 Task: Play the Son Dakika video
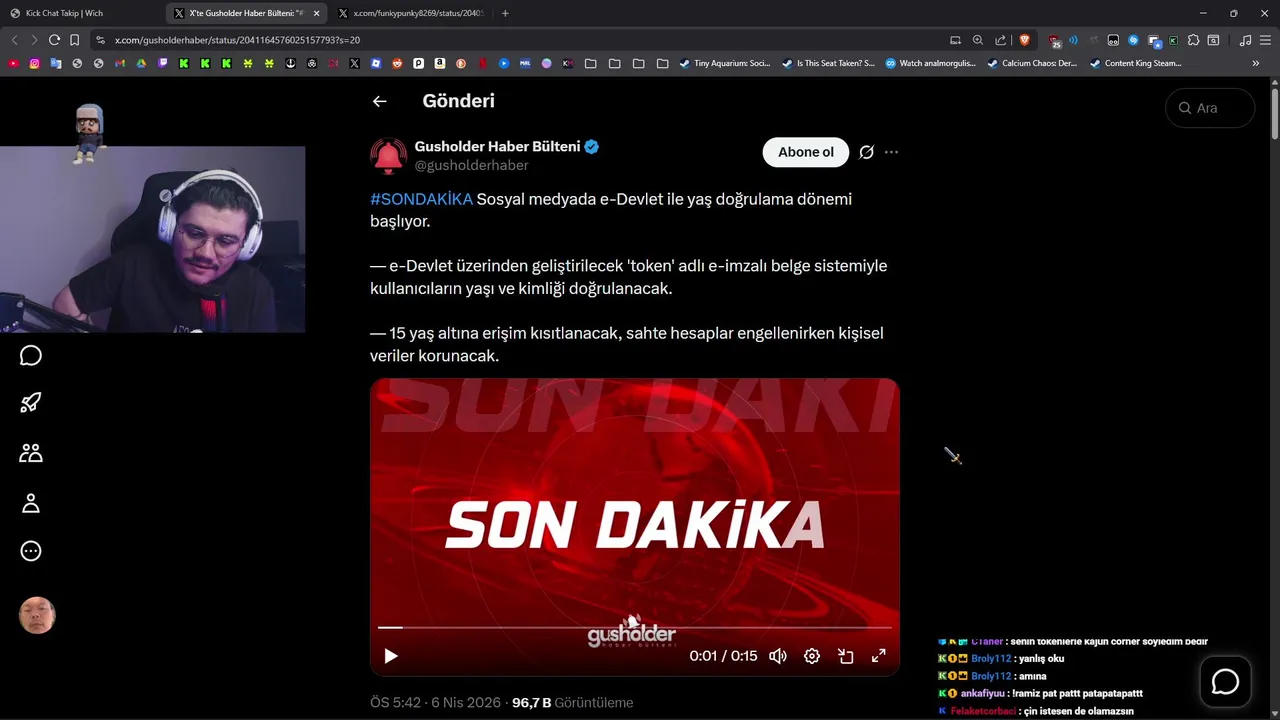(391, 656)
